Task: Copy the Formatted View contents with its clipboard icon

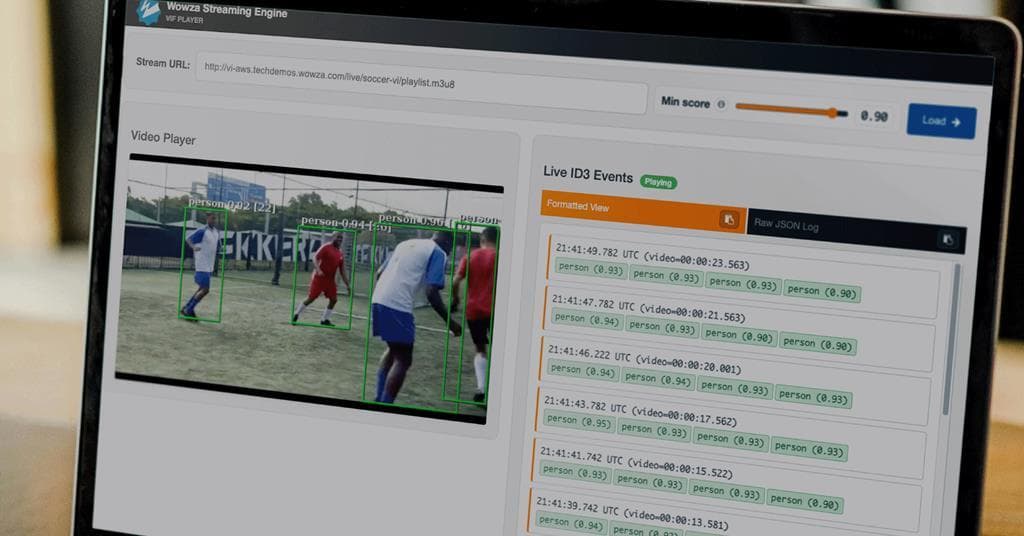Action: tap(729, 219)
